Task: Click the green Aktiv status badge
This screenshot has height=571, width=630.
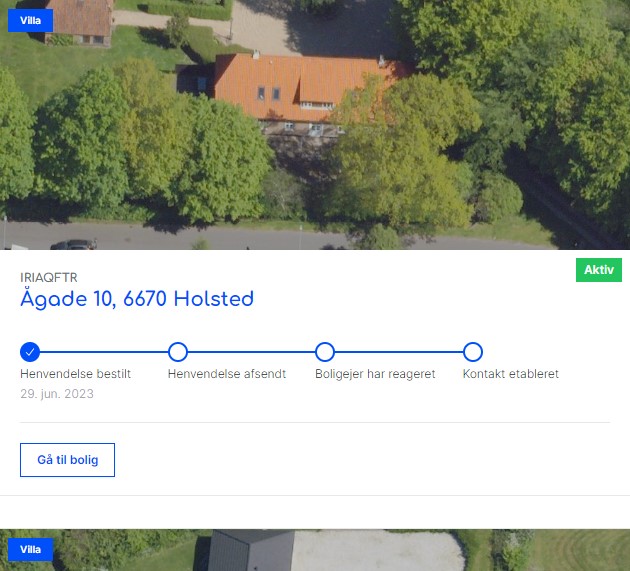Action: [598, 270]
